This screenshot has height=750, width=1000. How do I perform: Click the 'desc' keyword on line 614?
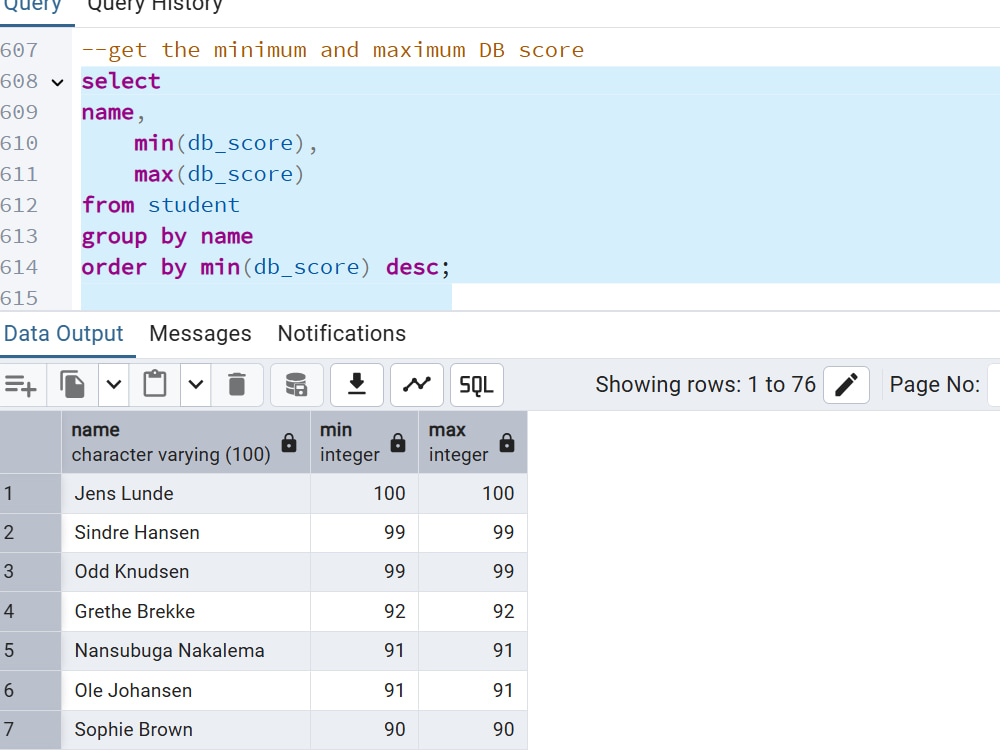pyautogui.click(x=412, y=267)
